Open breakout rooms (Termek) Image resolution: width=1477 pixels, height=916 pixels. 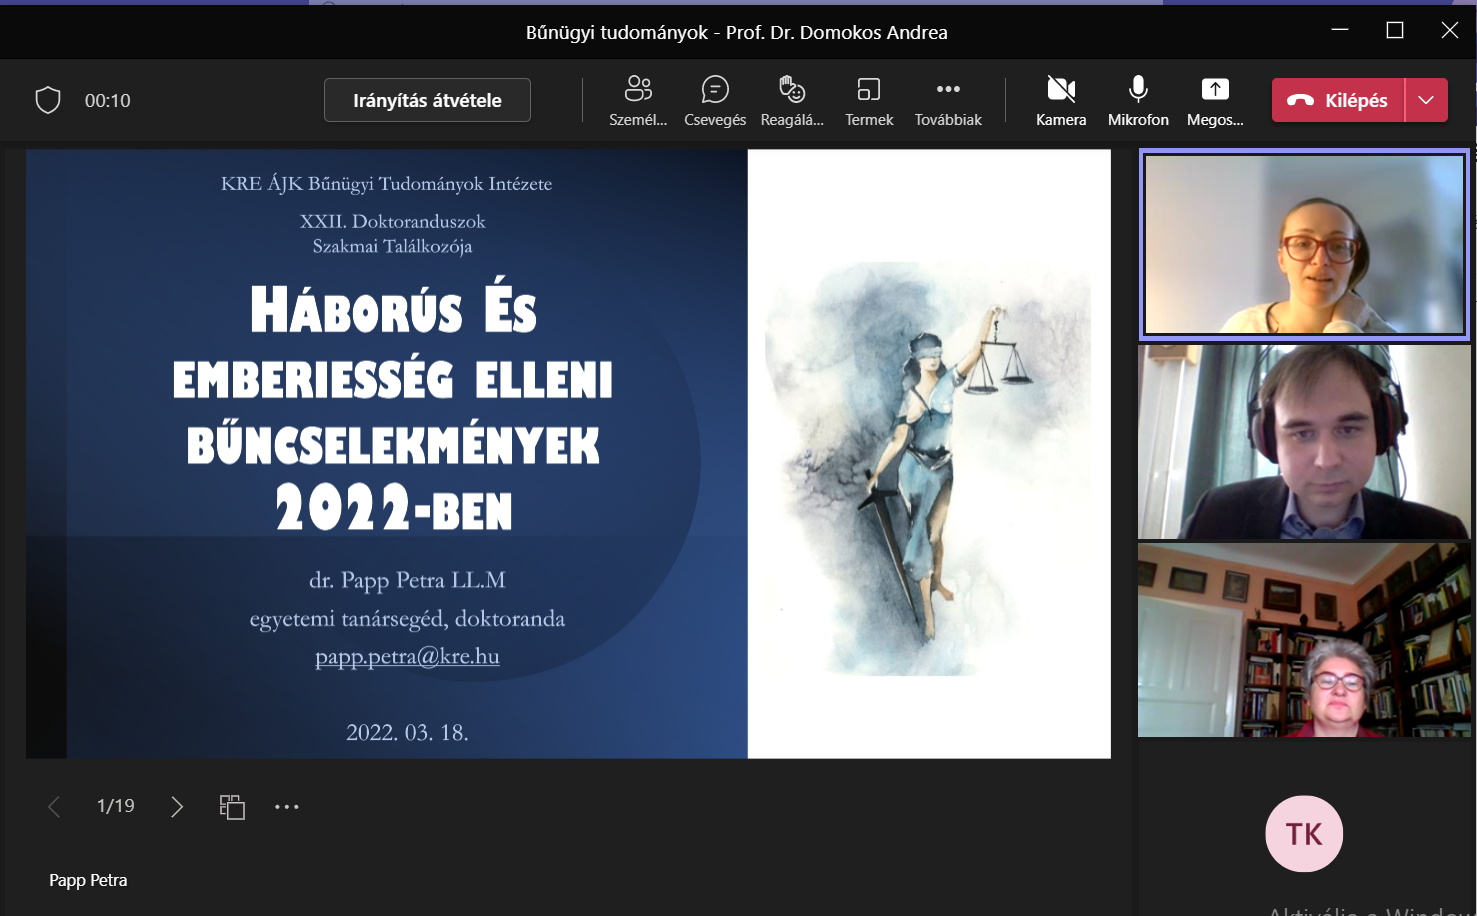click(x=869, y=101)
